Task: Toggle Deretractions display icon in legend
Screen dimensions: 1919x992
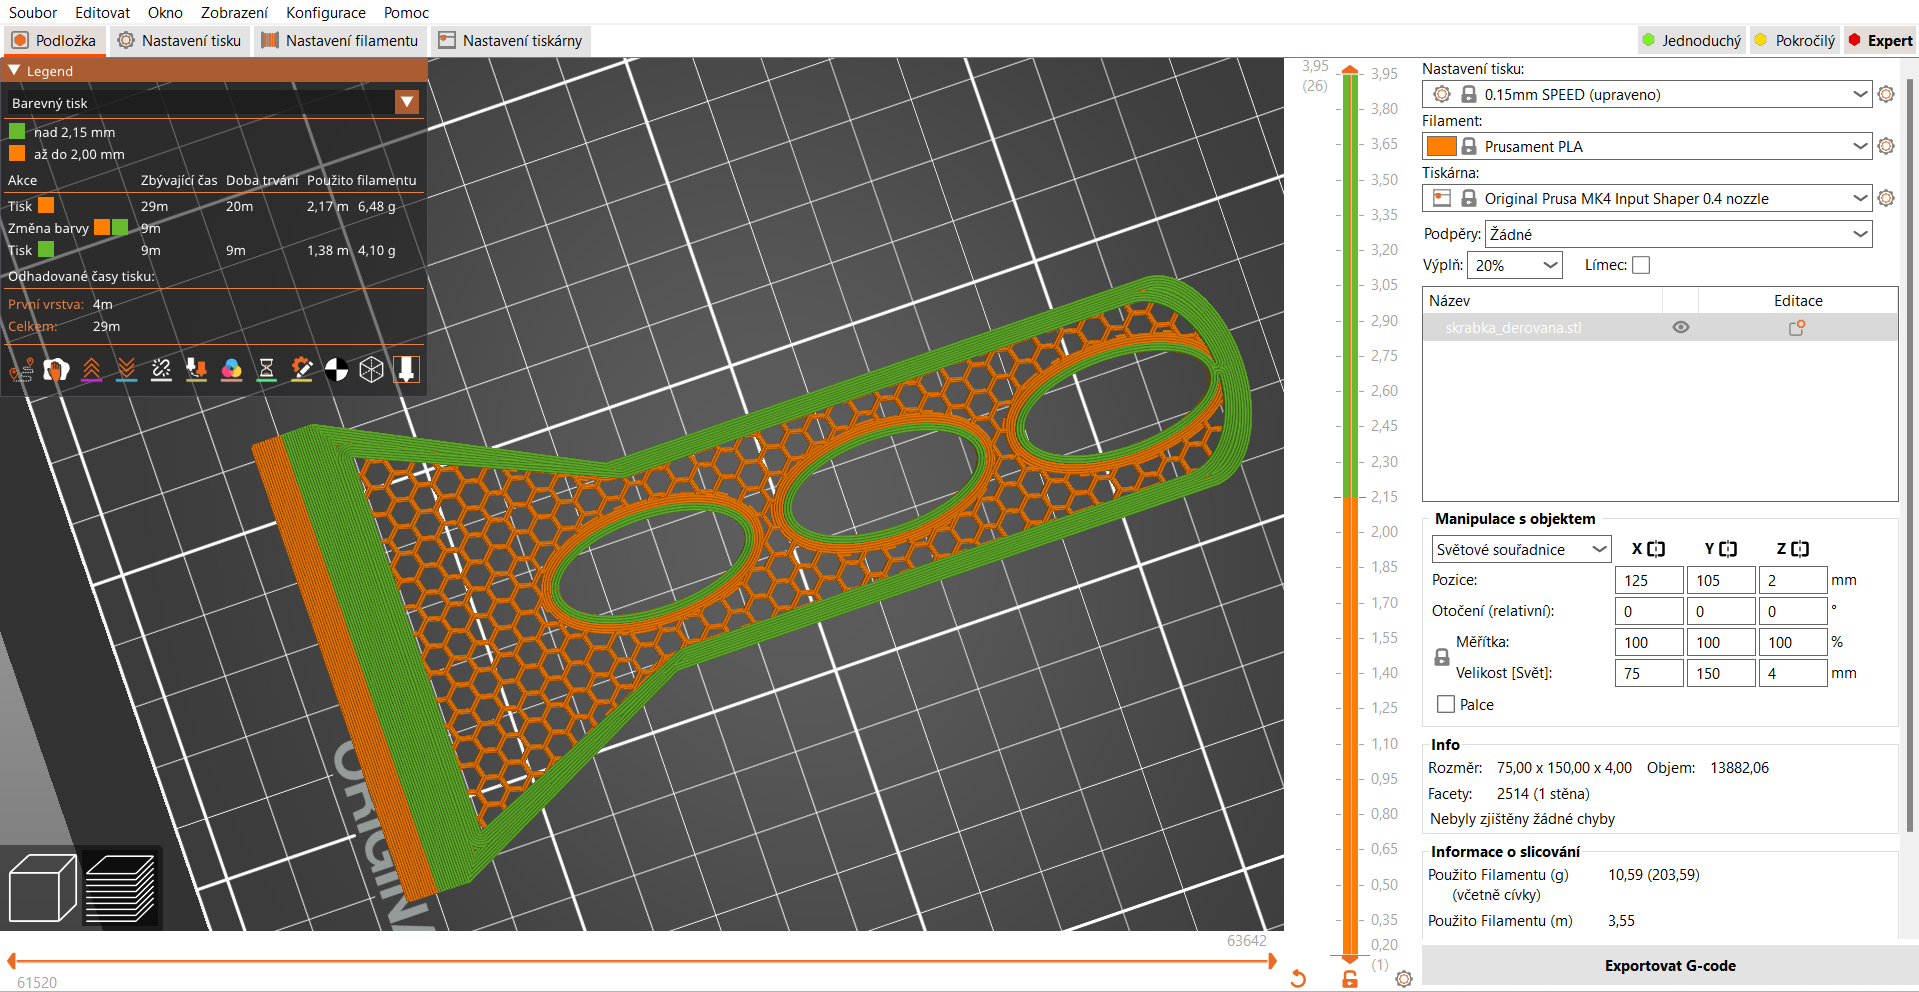Action: 126,370
